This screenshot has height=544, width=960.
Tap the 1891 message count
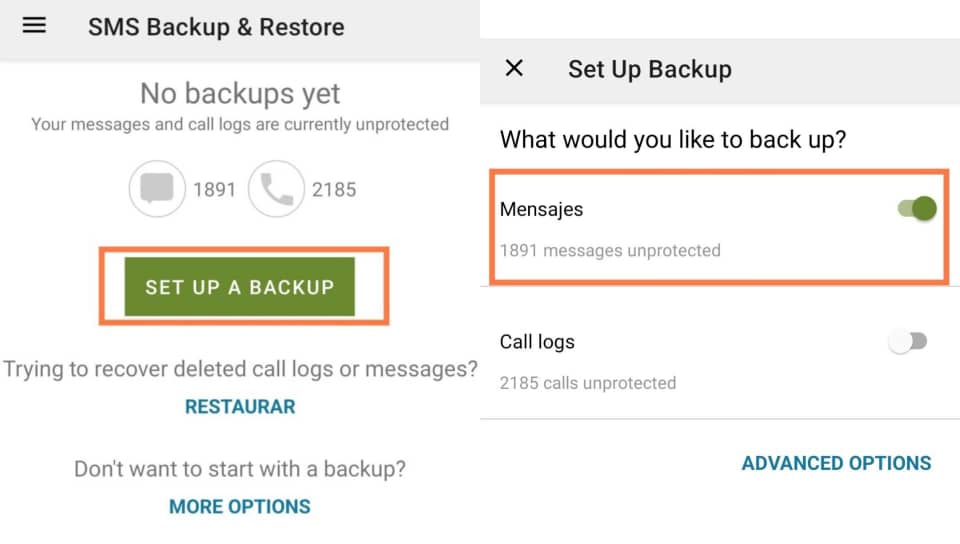pos(214,190)
